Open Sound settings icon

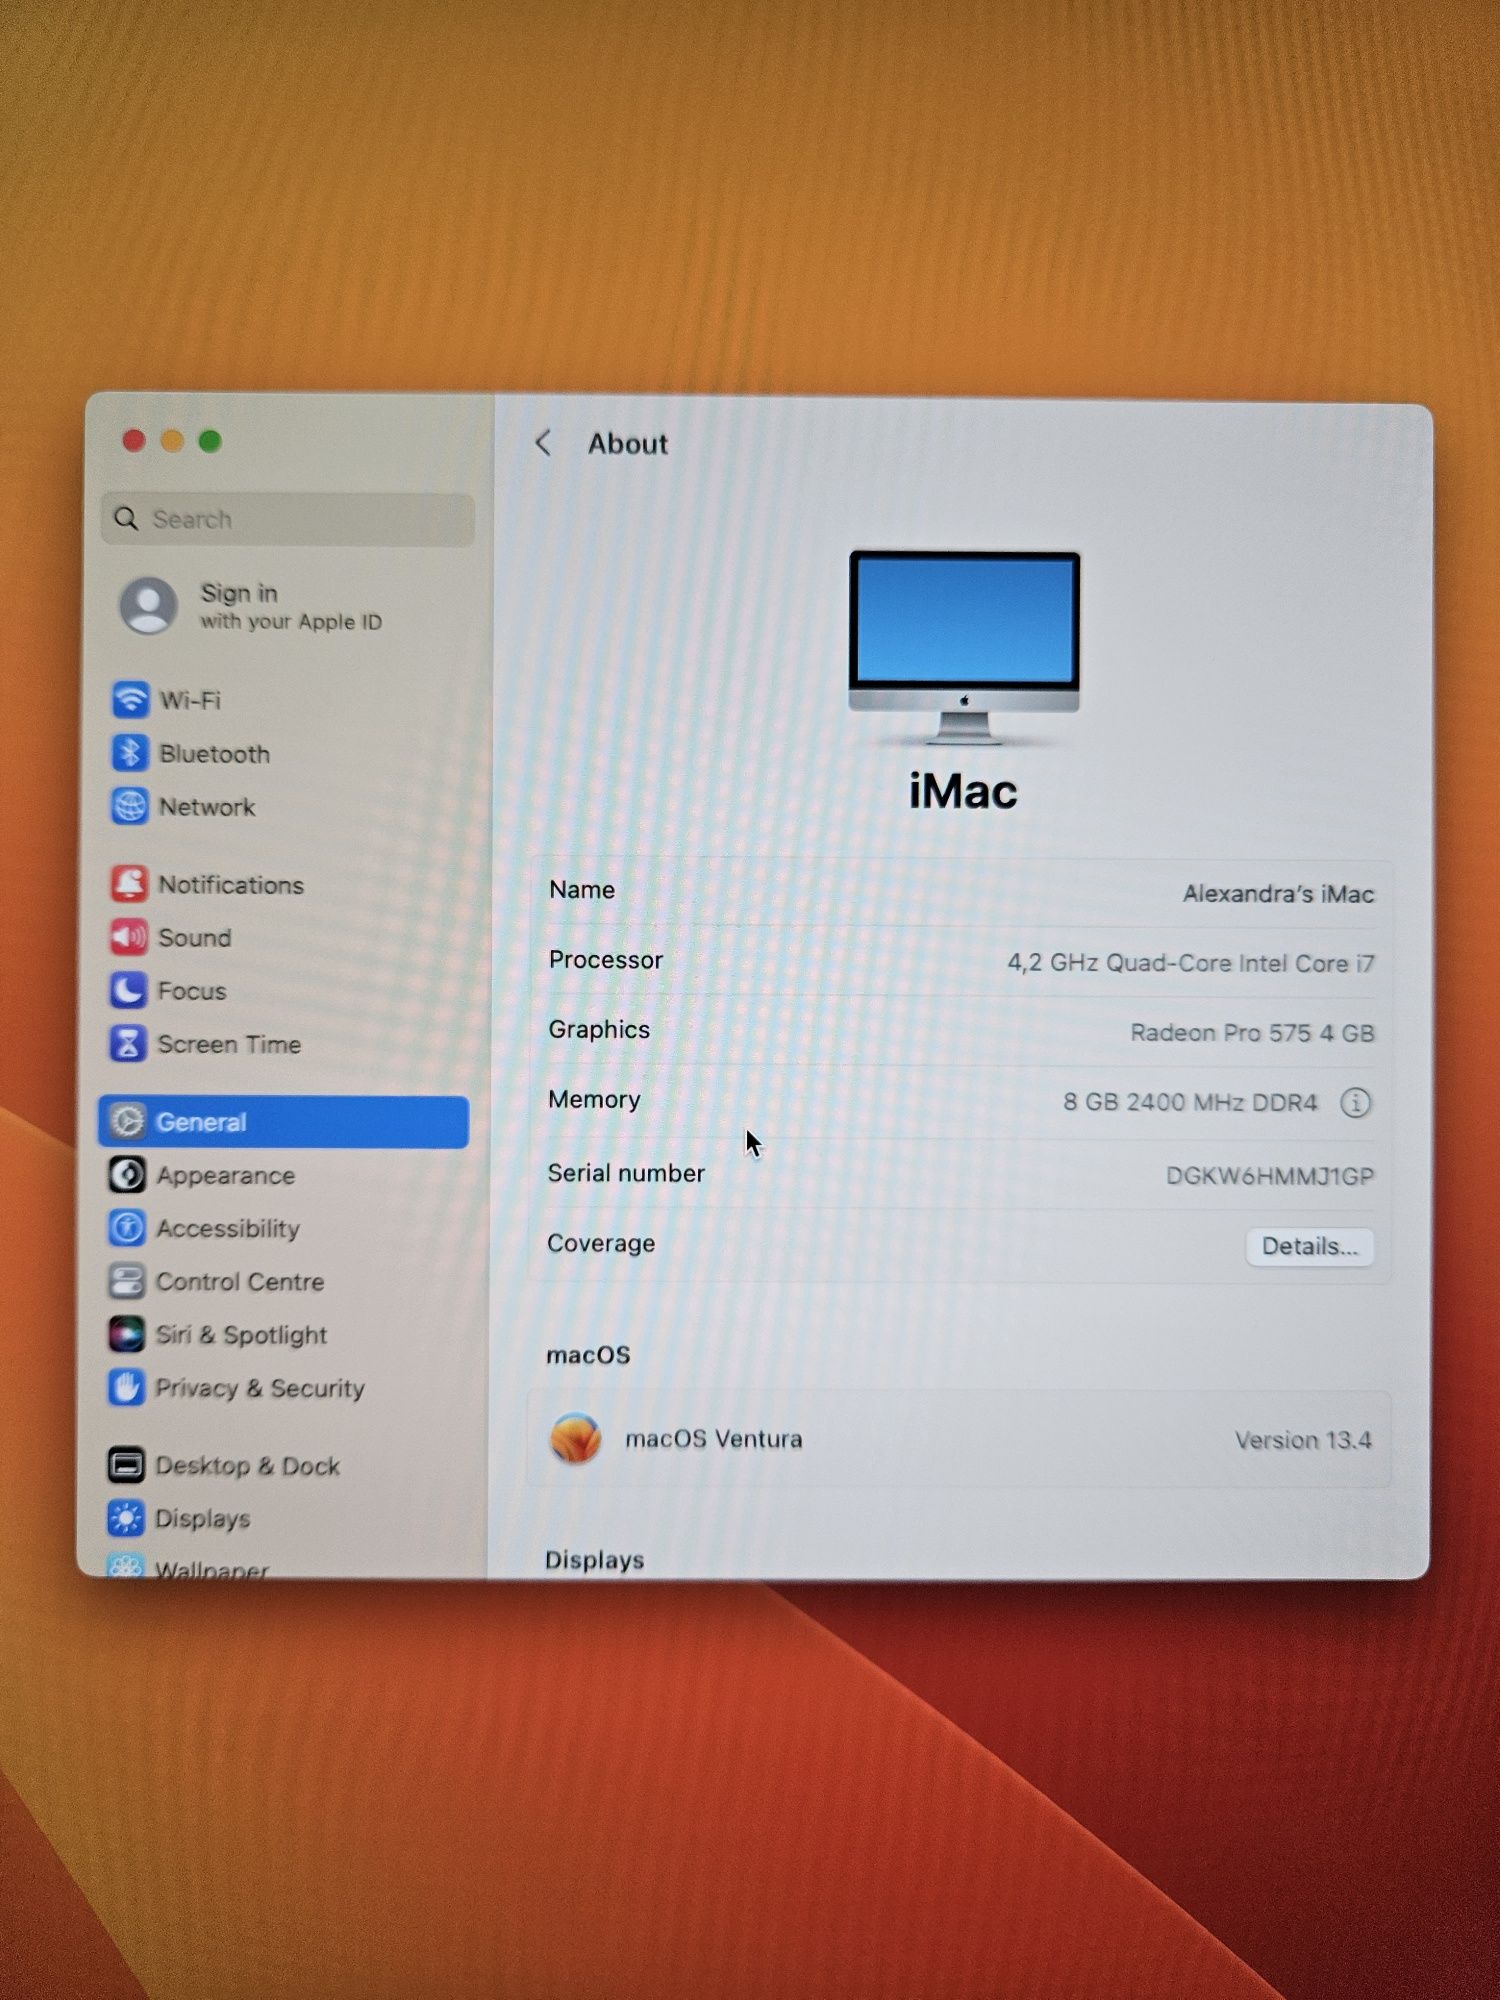coord(129,937)
